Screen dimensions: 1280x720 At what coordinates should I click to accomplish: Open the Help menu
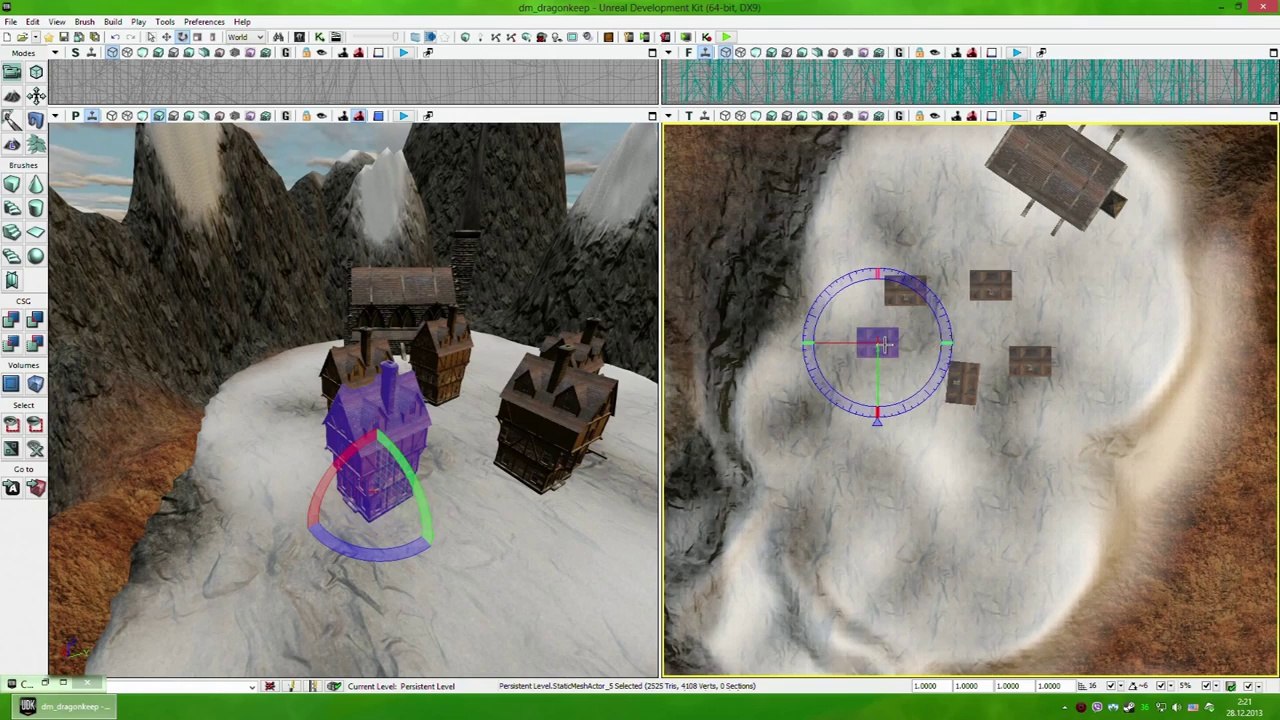(242, 21)
